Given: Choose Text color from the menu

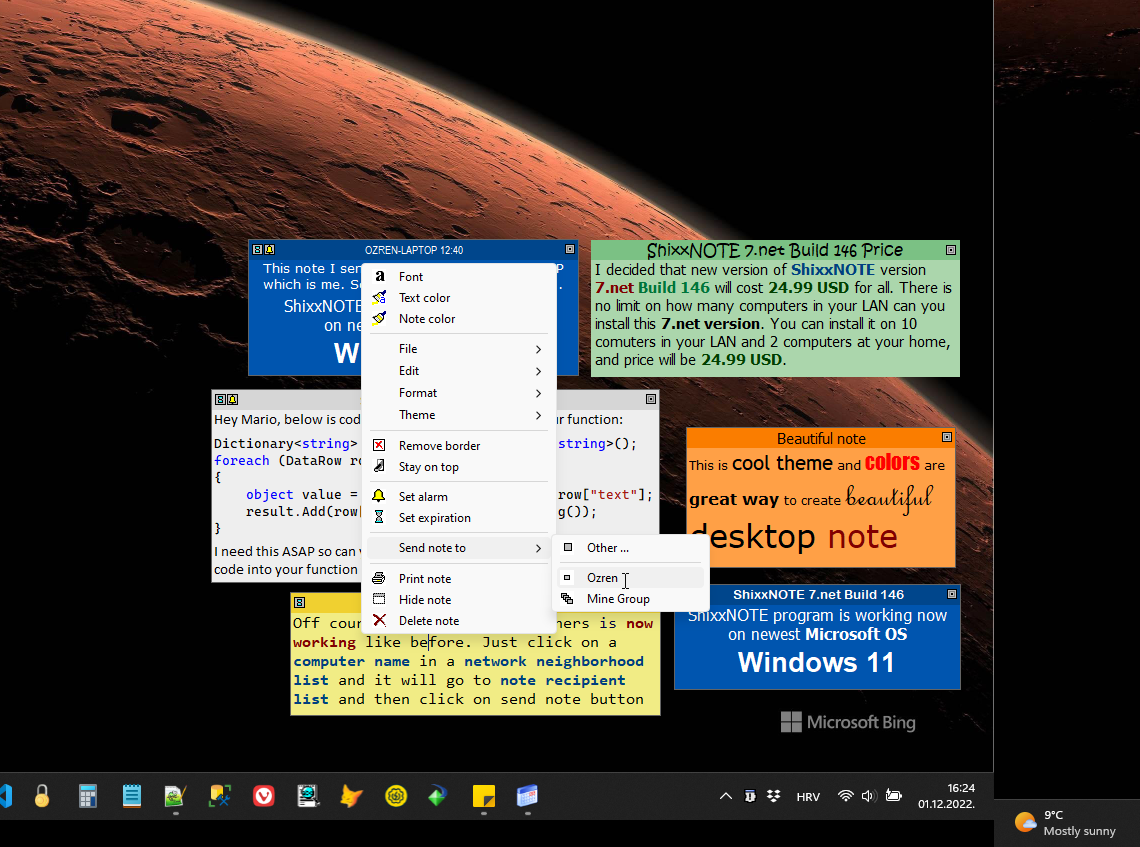Looking at the screenshot, I should 458,297.
